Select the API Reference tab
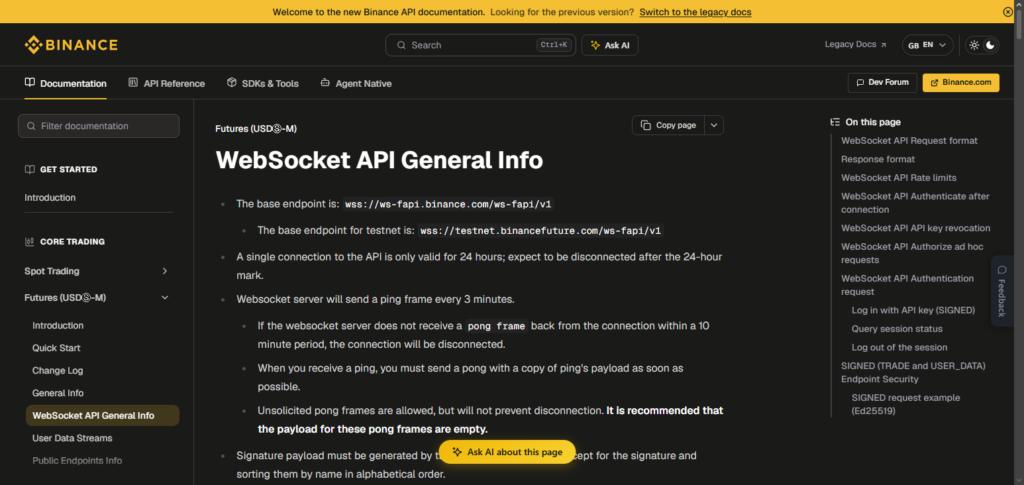 pos(167,84)
